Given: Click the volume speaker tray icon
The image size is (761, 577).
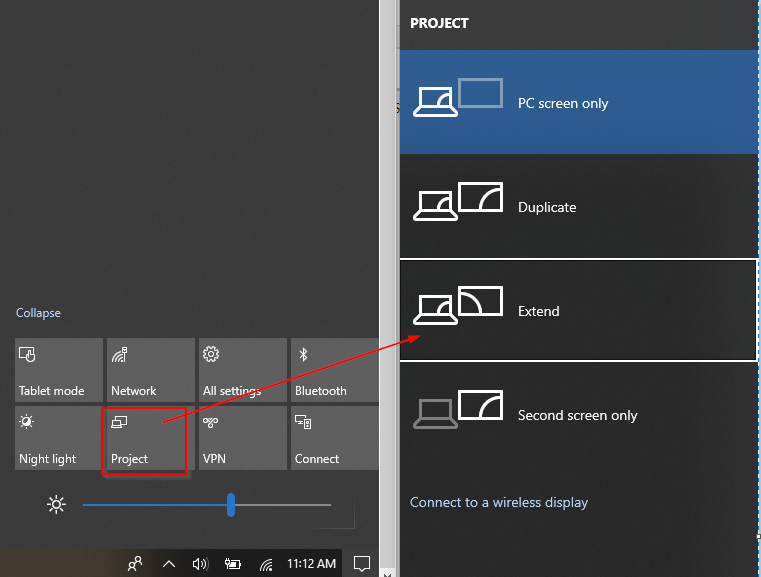Looking at the screenshot, I should [200, 564].
